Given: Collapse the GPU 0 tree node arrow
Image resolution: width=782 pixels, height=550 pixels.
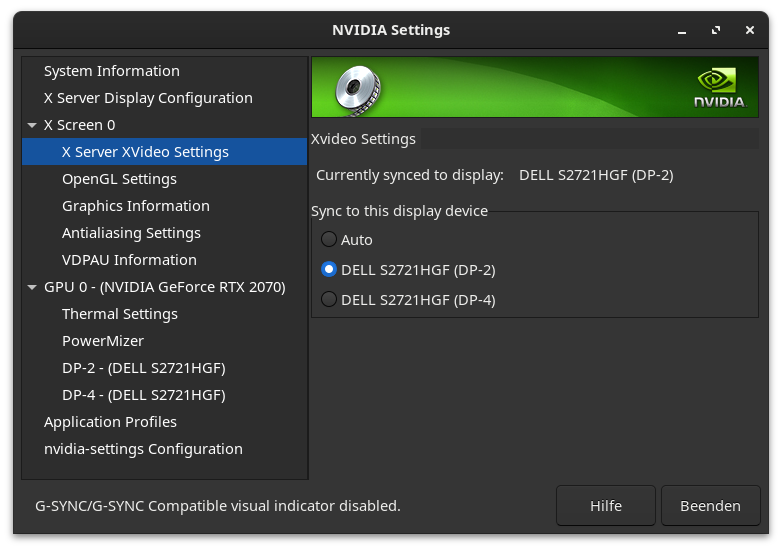Looking at the screenshot, I should click(32, 287).
